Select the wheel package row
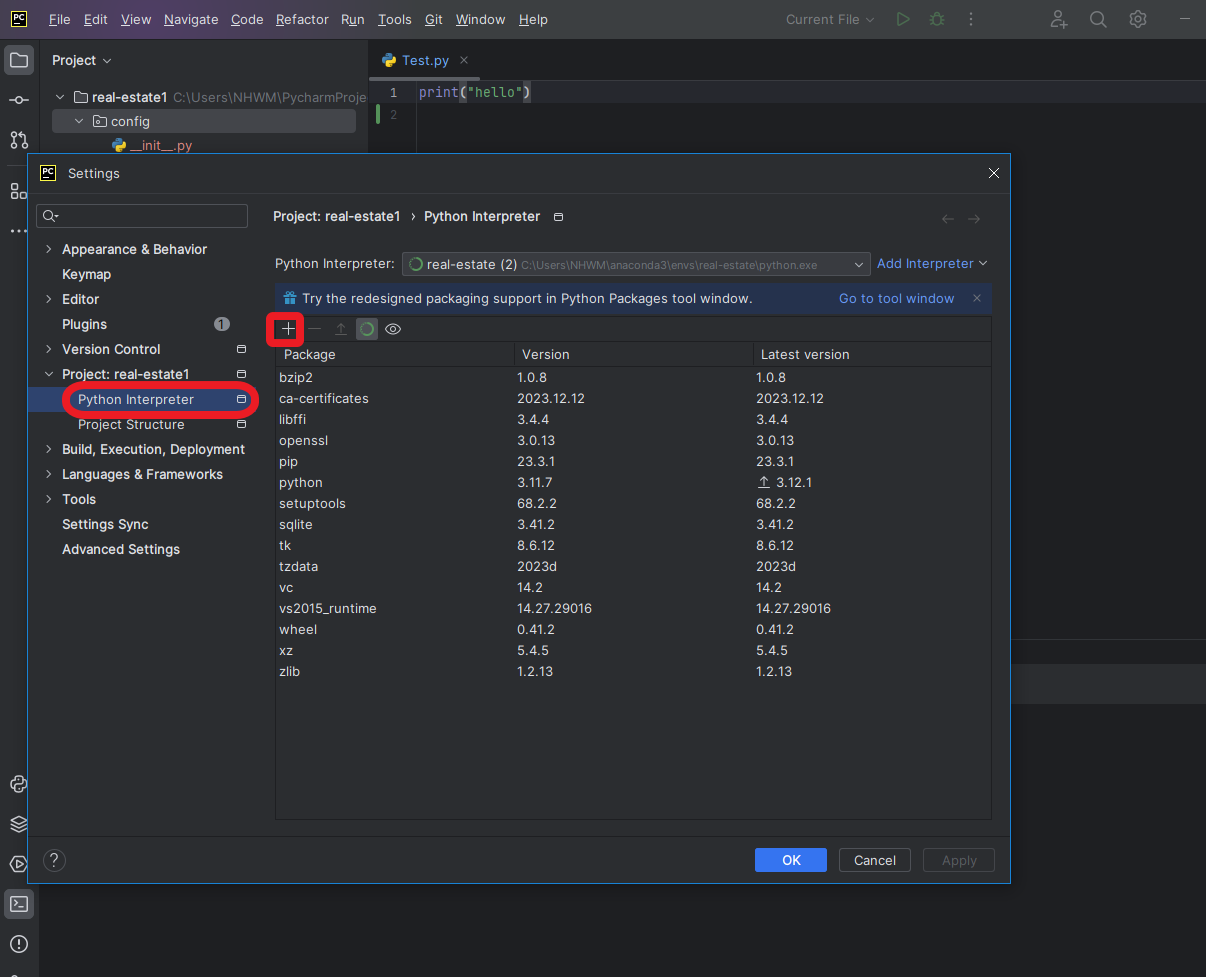The height and width of the screenshot is (977, 1206). (633, 629)
